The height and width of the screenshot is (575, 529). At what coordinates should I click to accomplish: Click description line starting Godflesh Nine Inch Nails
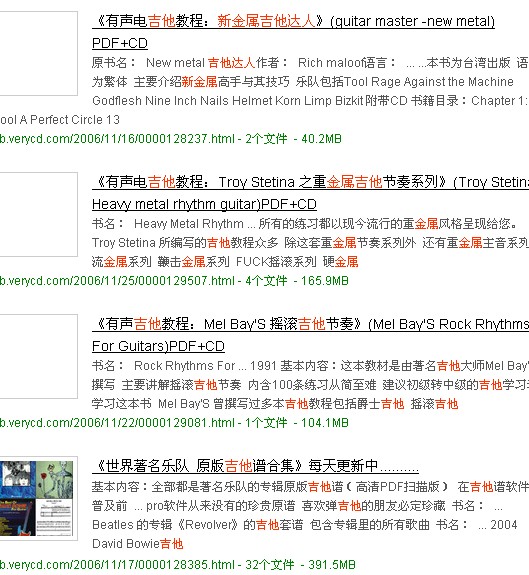[x=310, y=101]
